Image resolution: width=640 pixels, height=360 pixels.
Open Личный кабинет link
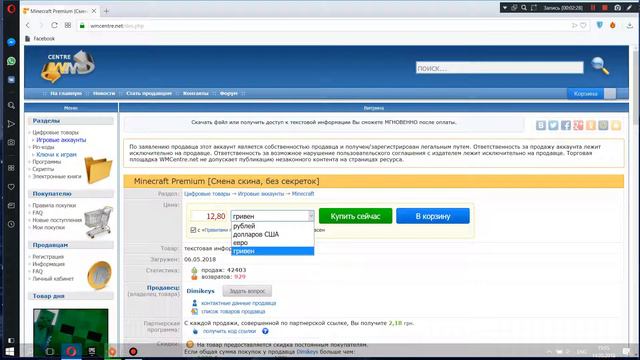click(53, 279)
